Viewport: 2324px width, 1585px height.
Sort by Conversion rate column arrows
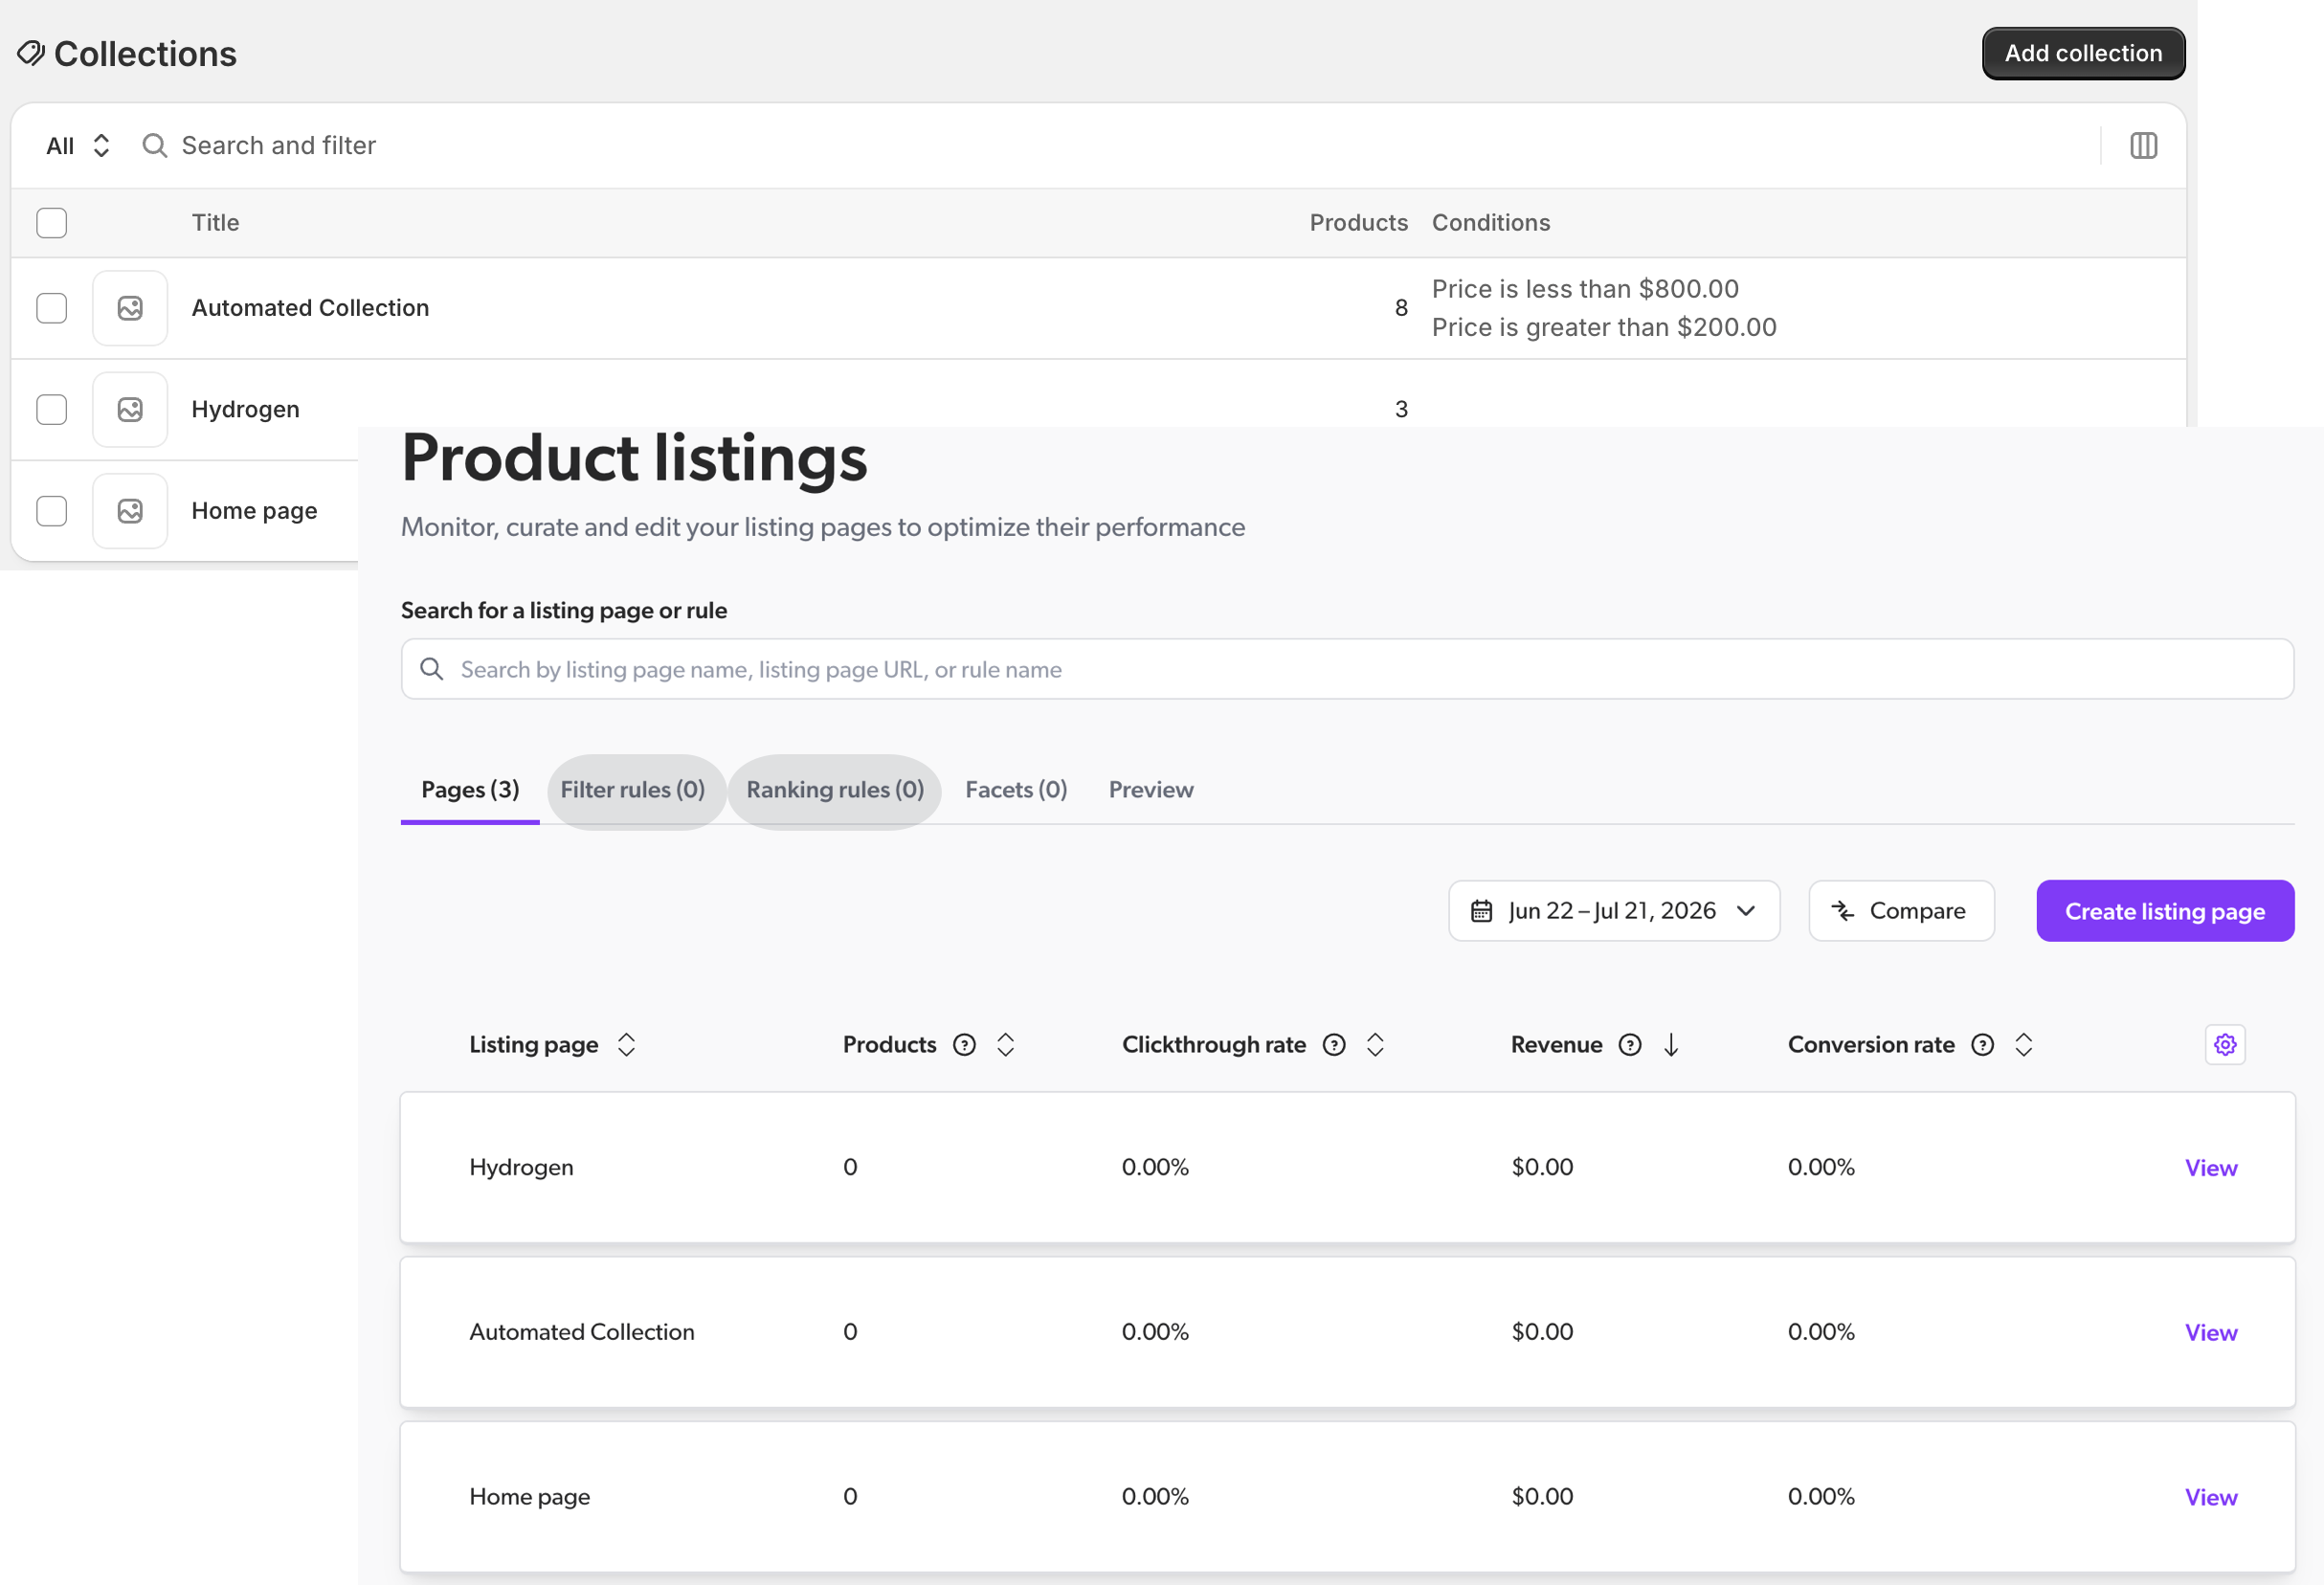pos(2023,1045)
